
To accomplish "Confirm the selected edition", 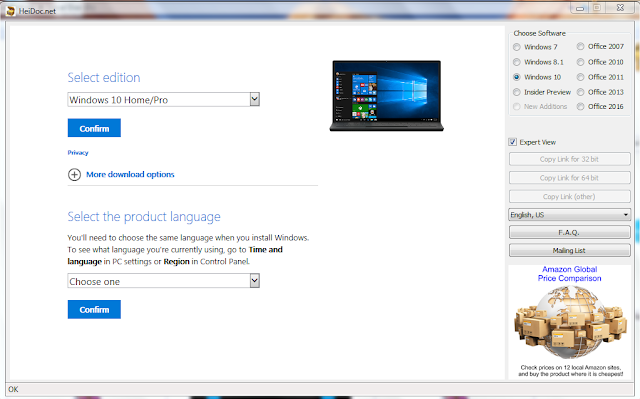I will 94,129.
